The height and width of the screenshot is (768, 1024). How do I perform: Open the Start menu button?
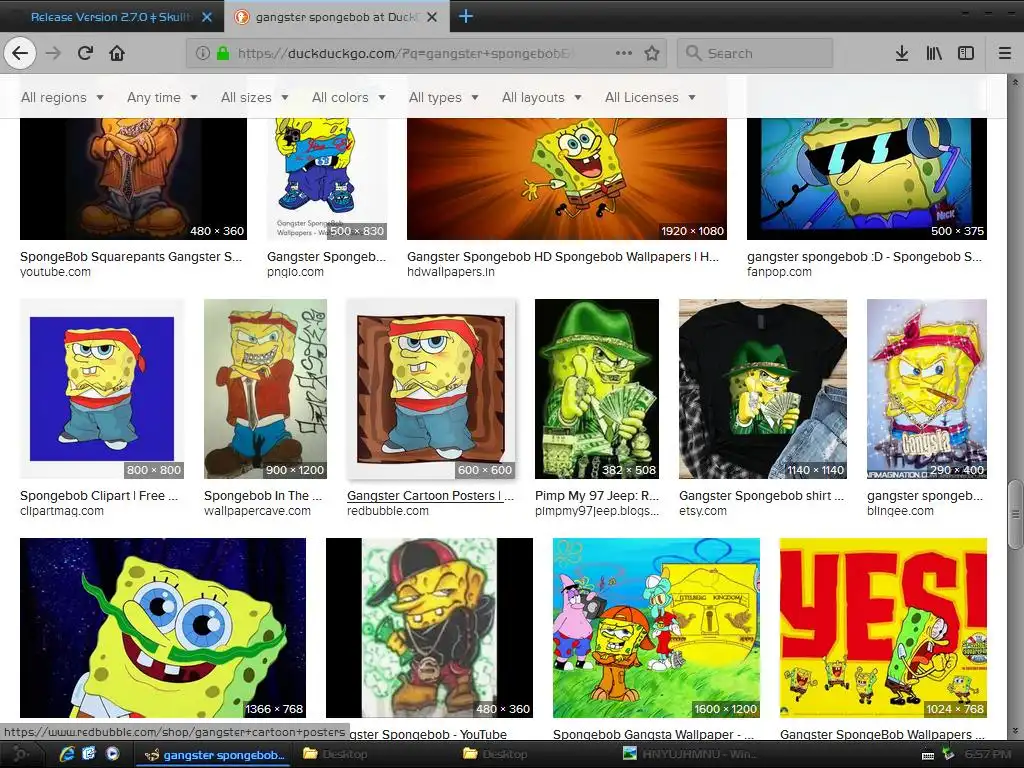[x=20, y=754]
